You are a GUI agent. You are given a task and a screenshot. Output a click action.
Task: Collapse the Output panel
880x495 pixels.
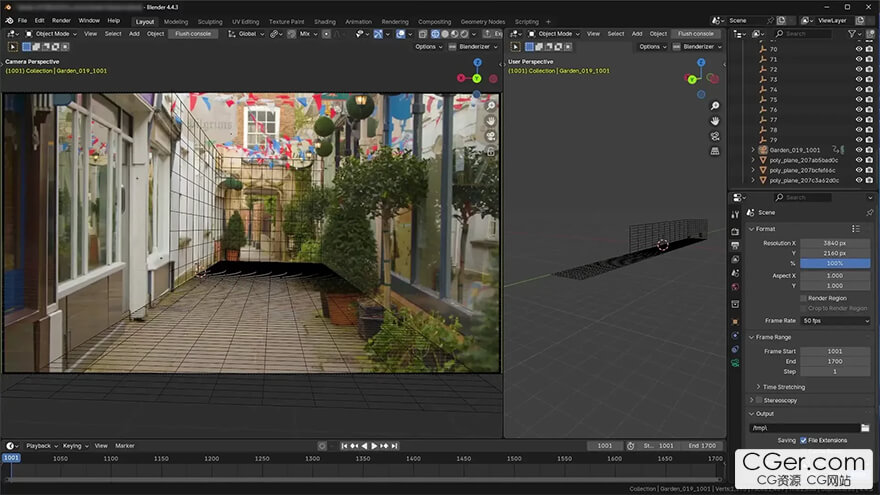pyautogui.click(x=751, y=414)
